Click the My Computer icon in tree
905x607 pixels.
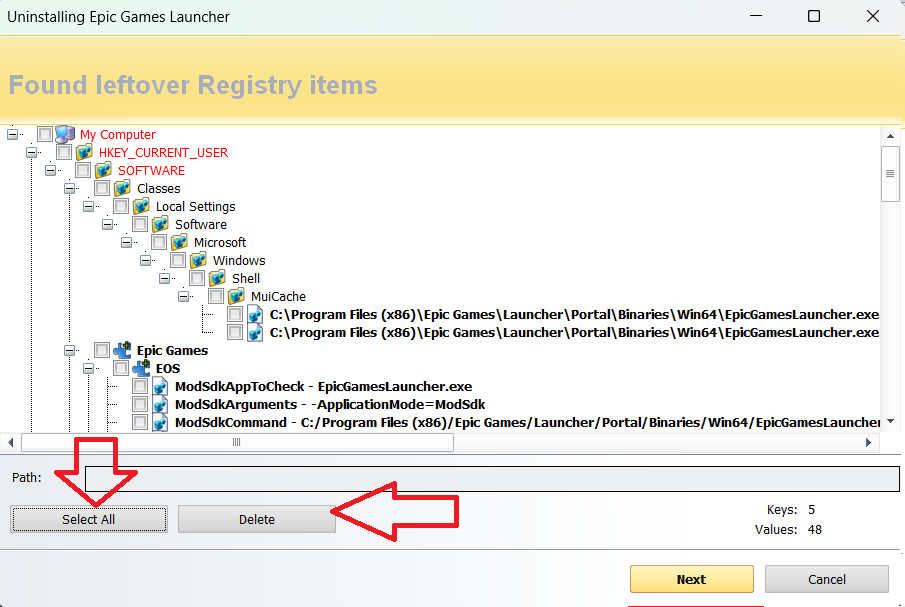[65, 134]
